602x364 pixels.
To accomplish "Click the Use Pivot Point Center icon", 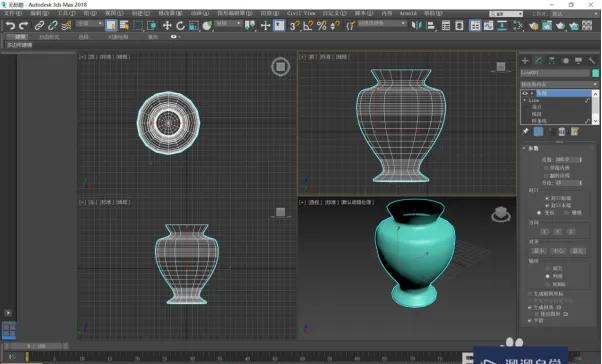I will (250, 26).
